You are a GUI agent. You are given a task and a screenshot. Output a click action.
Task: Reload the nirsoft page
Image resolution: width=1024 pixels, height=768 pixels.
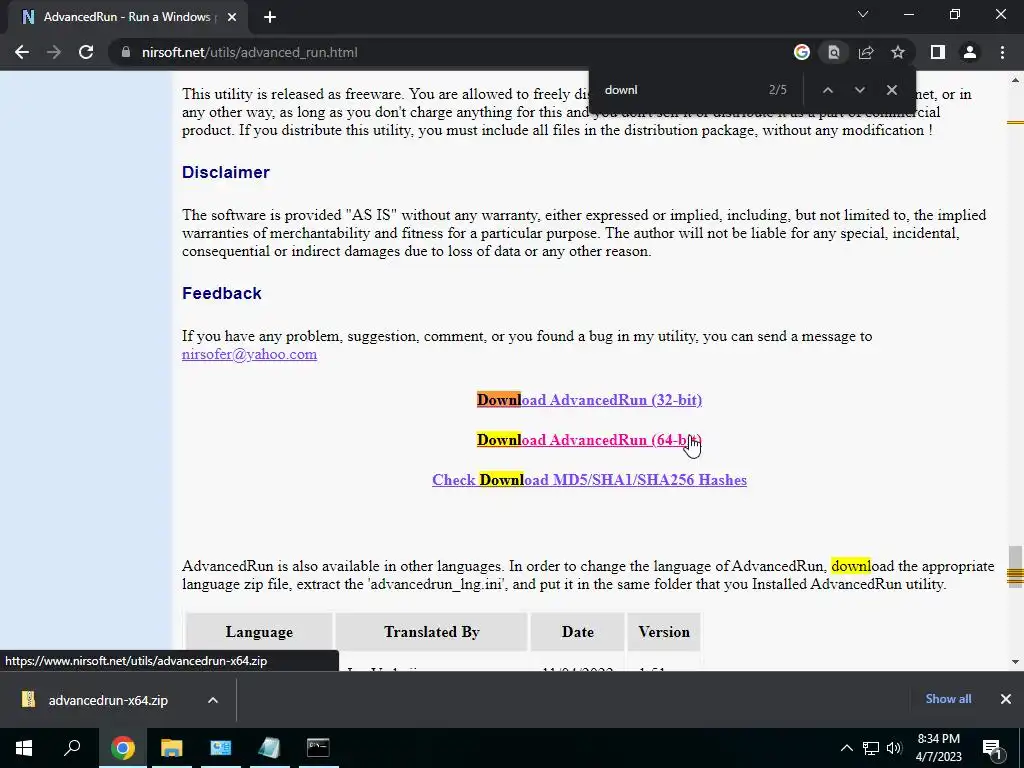pyautogui.click(x=86, y=52)
